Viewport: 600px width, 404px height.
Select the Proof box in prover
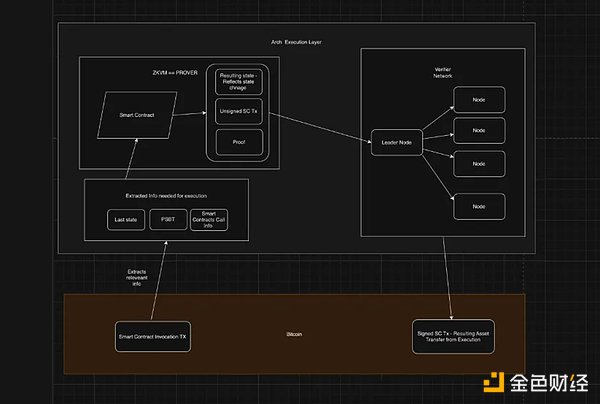[x=239, y=142]
